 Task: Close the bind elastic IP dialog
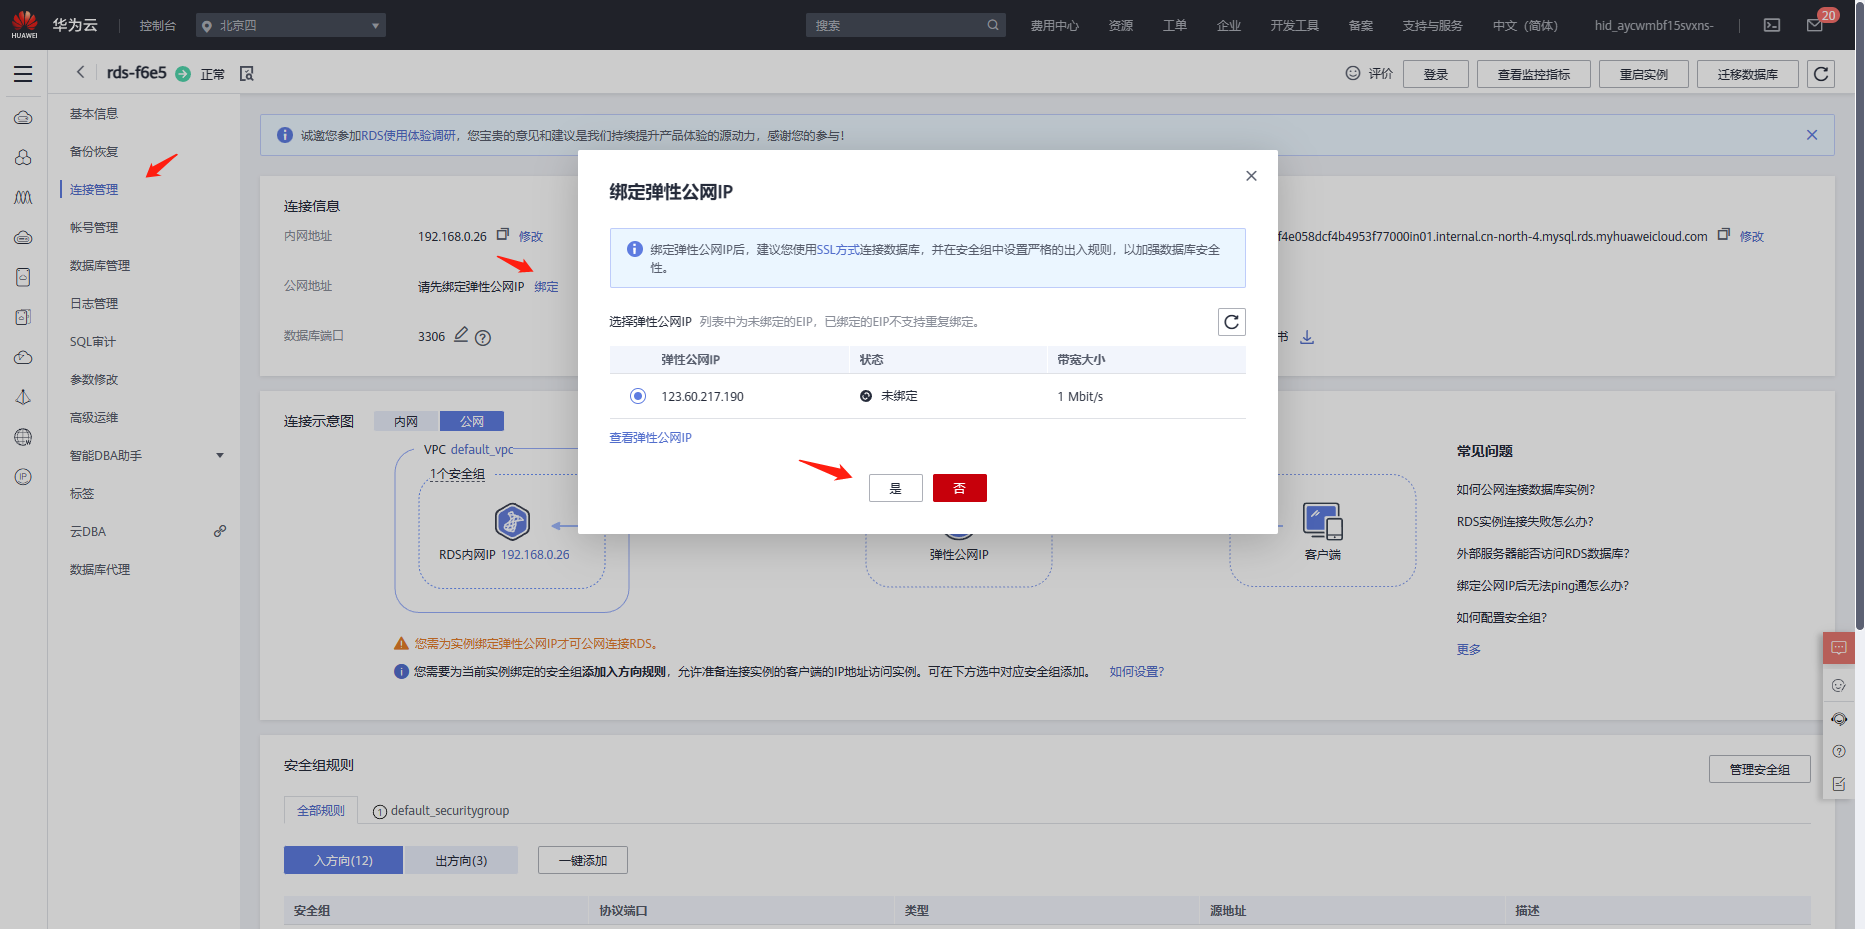[1251, 176]
